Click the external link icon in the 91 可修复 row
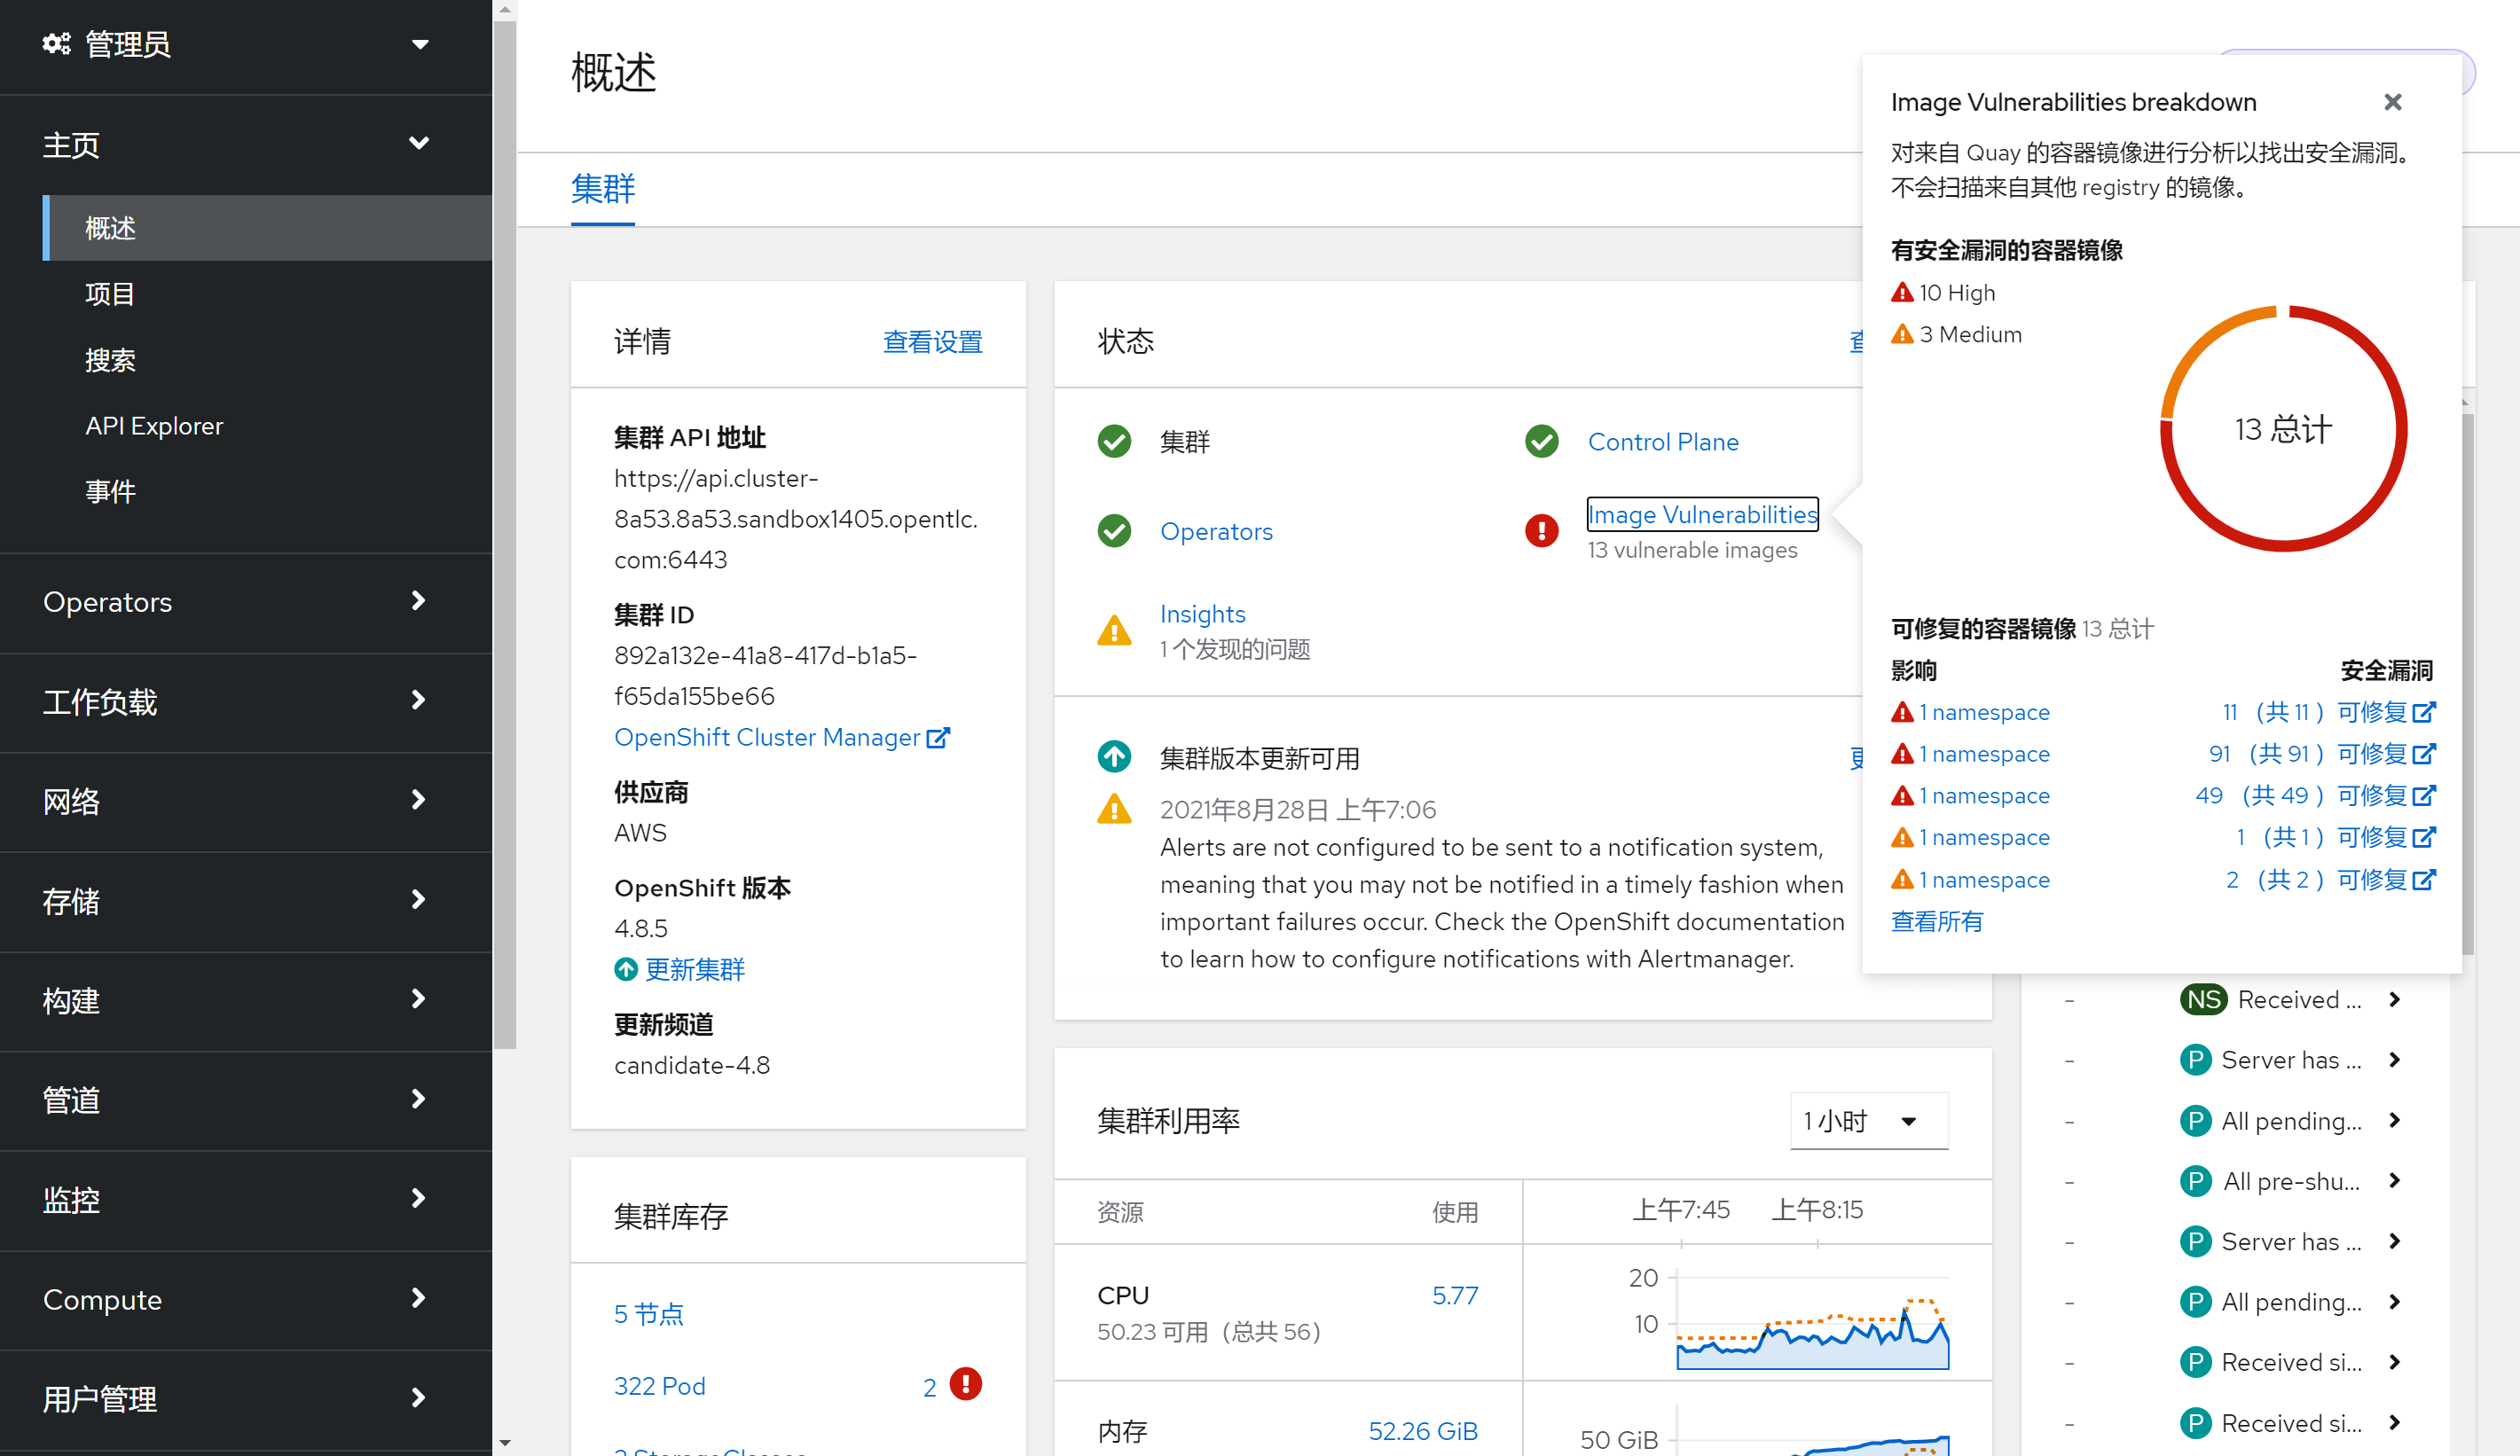The width and height of the screenshot is (2520, 1456). coord(2424,753)
